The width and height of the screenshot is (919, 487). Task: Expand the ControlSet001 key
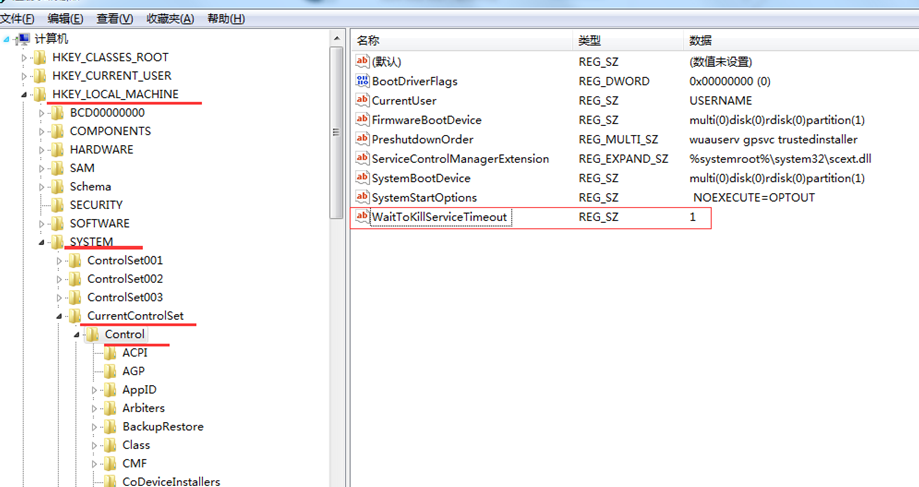(x=60, y=261)
